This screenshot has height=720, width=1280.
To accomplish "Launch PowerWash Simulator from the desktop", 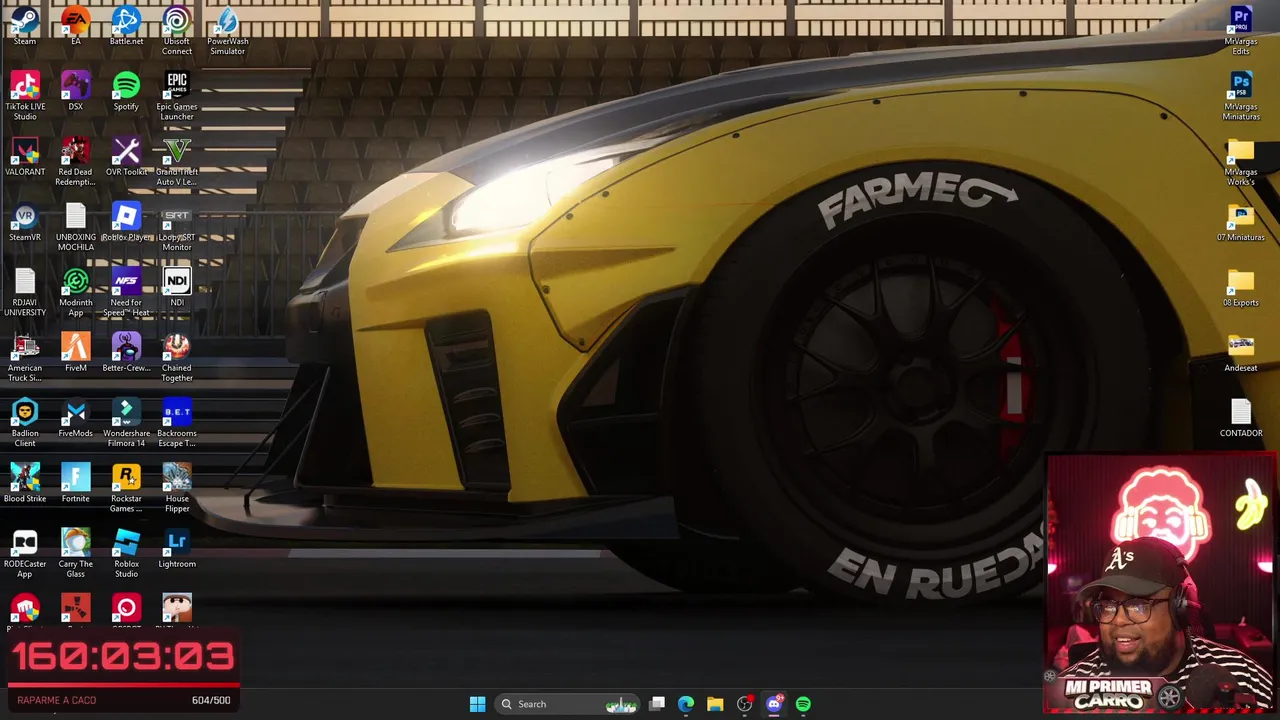I will point(228,30).
